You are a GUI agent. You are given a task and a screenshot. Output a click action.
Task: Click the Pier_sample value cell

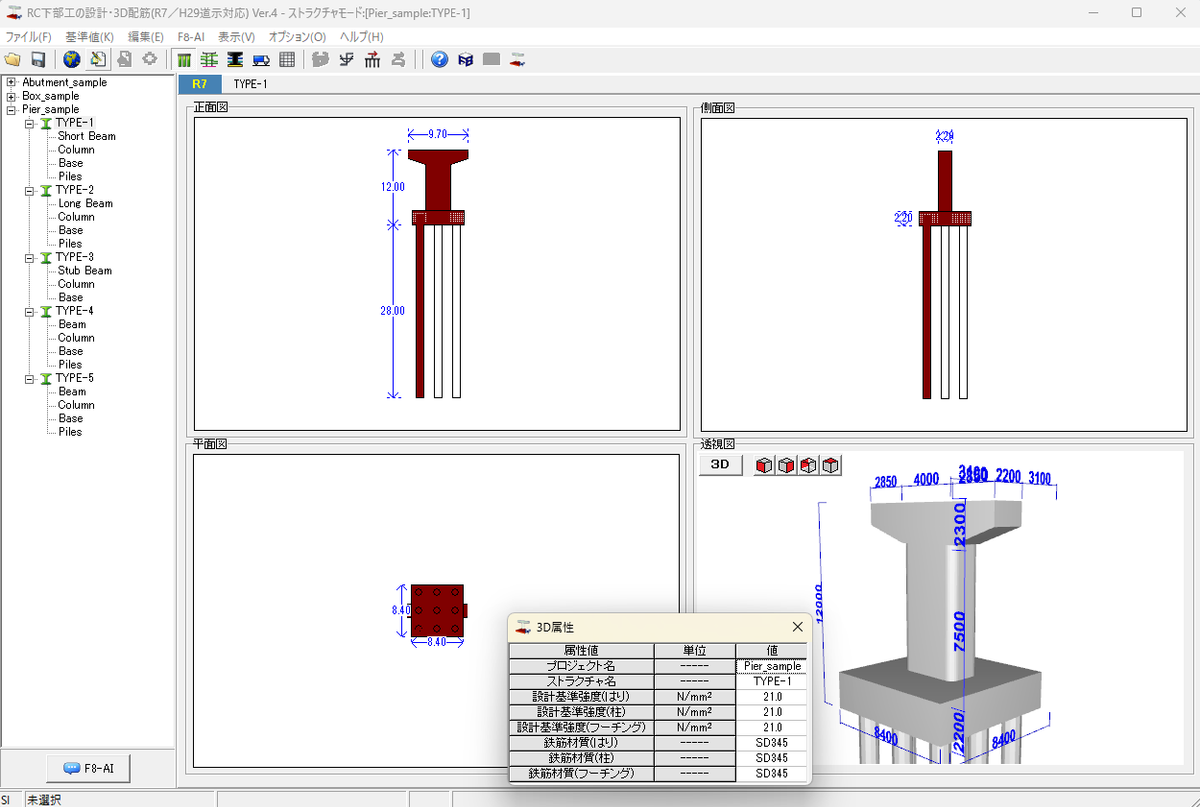(x=771, y=665)
